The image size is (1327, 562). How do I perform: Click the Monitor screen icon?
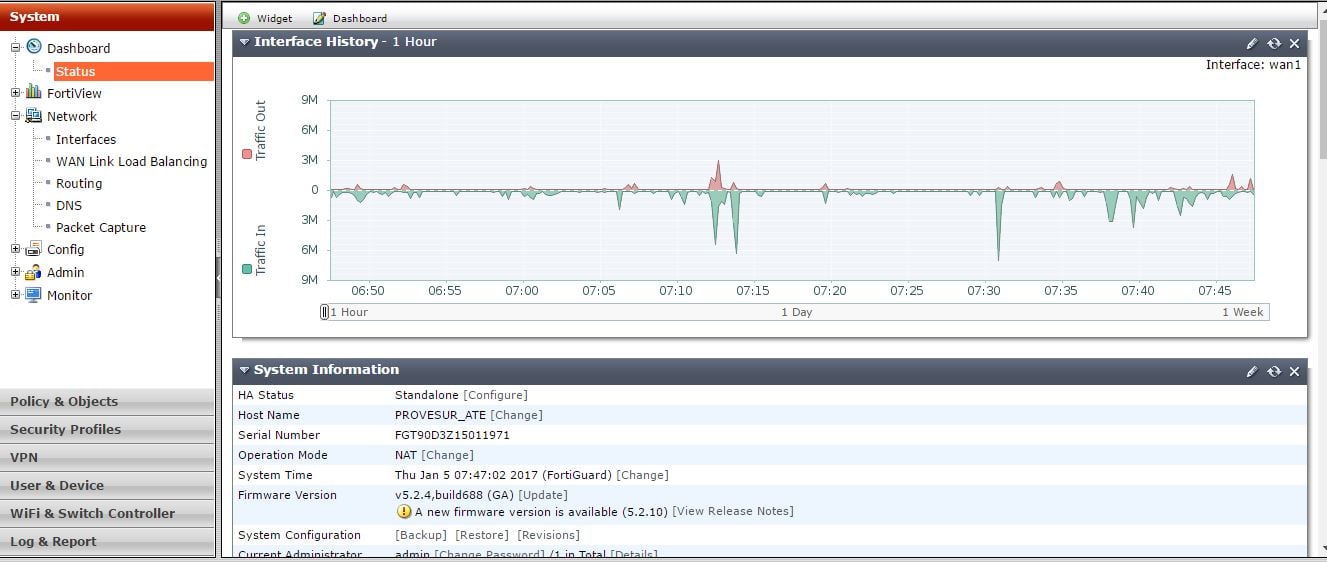pyautogui.click(x=34, y=294)
